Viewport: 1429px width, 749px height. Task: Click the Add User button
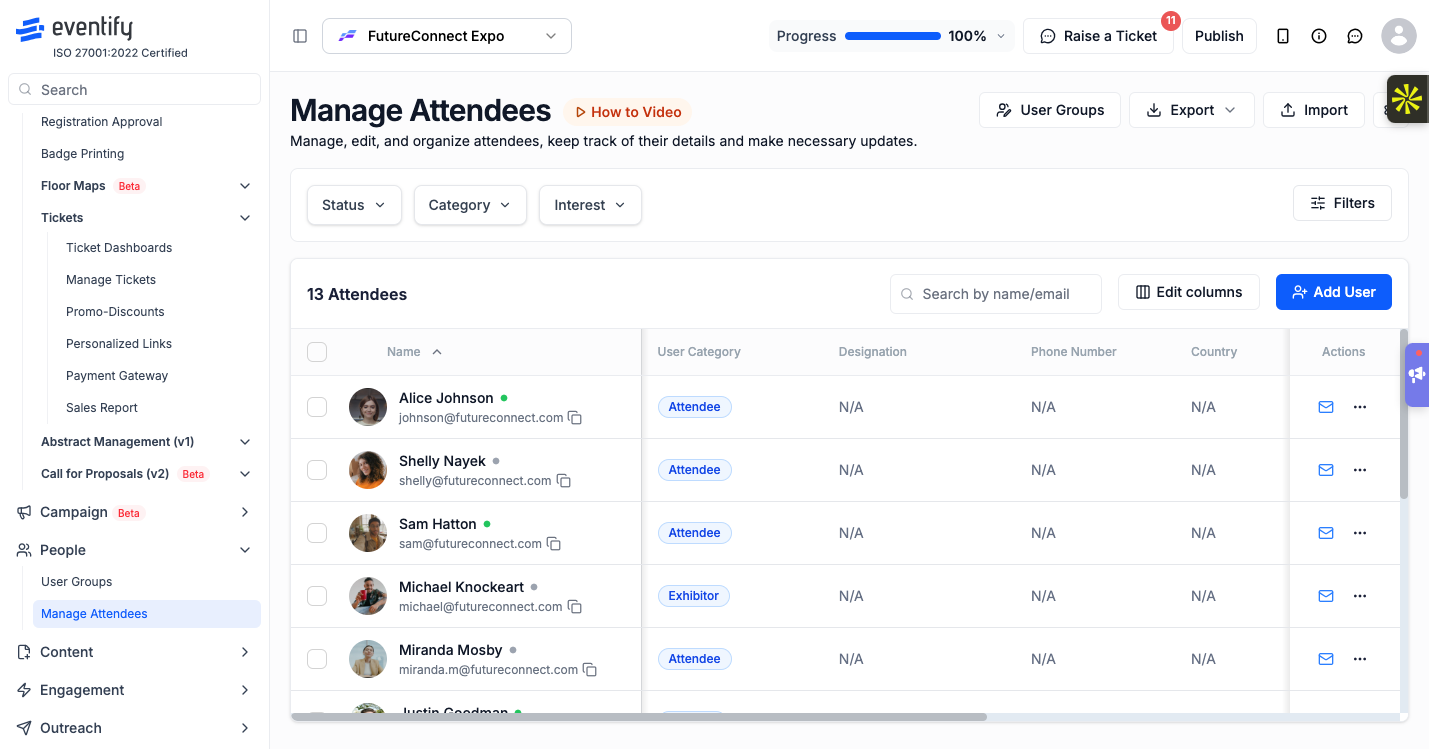click(x=1334, y=292)
